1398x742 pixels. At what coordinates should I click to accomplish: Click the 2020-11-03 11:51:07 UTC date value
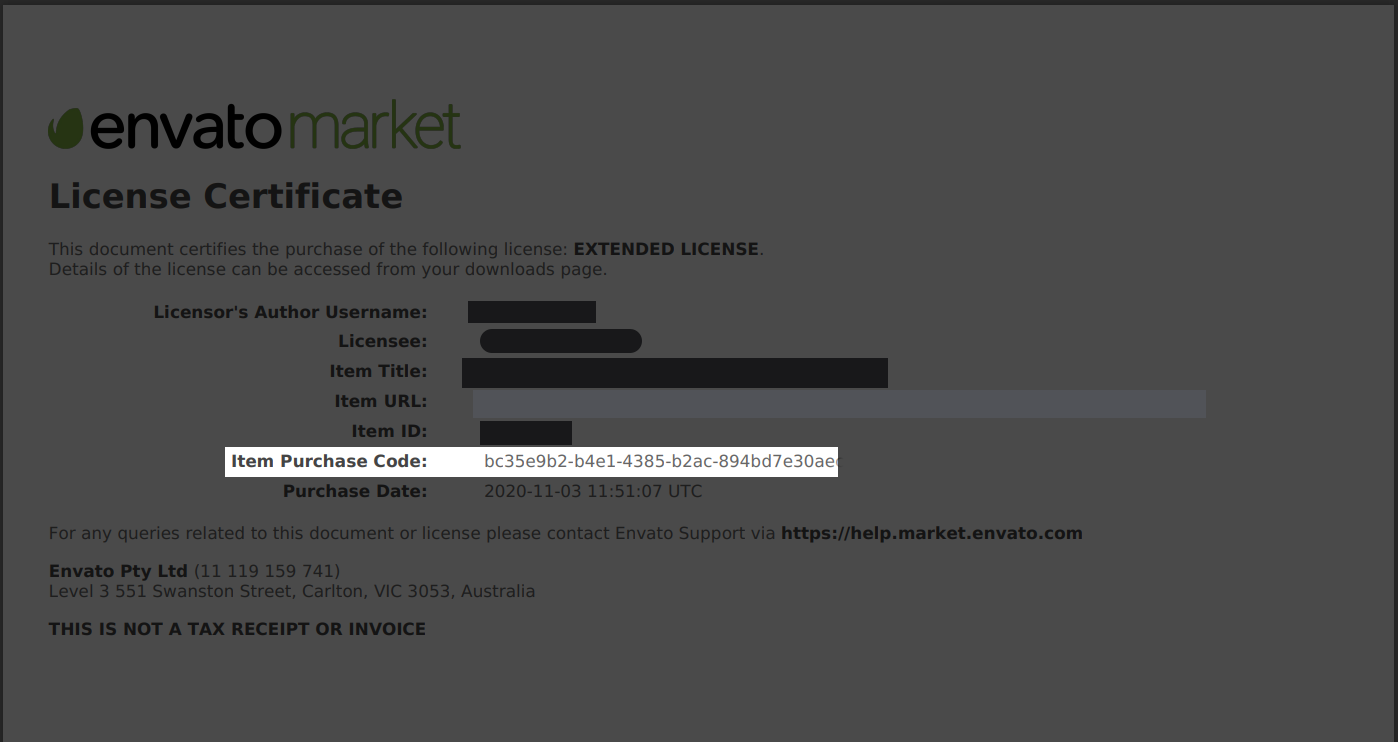(x=593, y=492)
